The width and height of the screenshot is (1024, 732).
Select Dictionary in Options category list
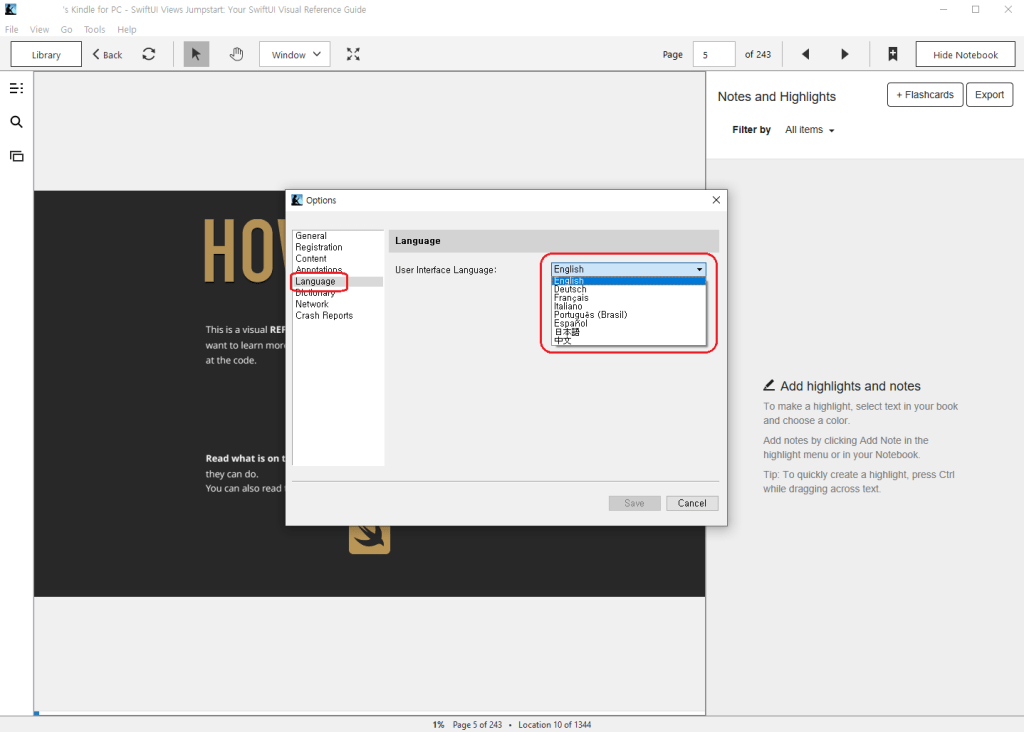click(x=315, y=293)
